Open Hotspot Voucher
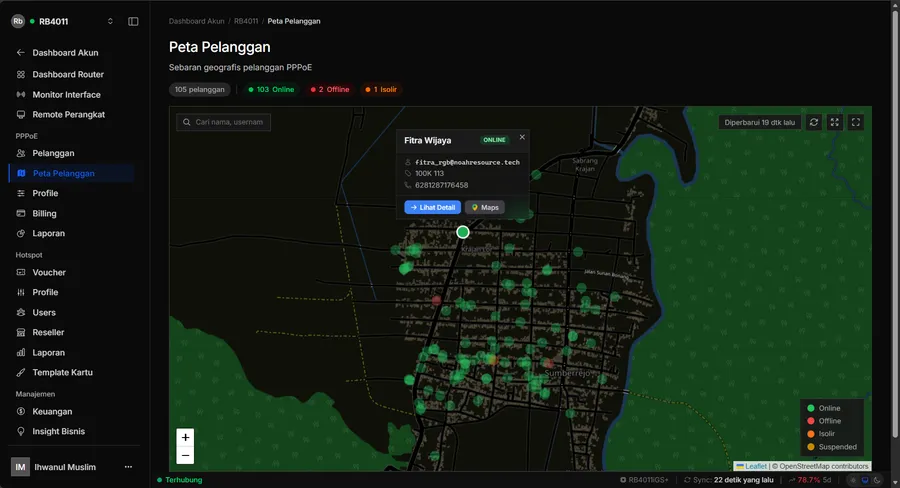 tap(72, 272)
